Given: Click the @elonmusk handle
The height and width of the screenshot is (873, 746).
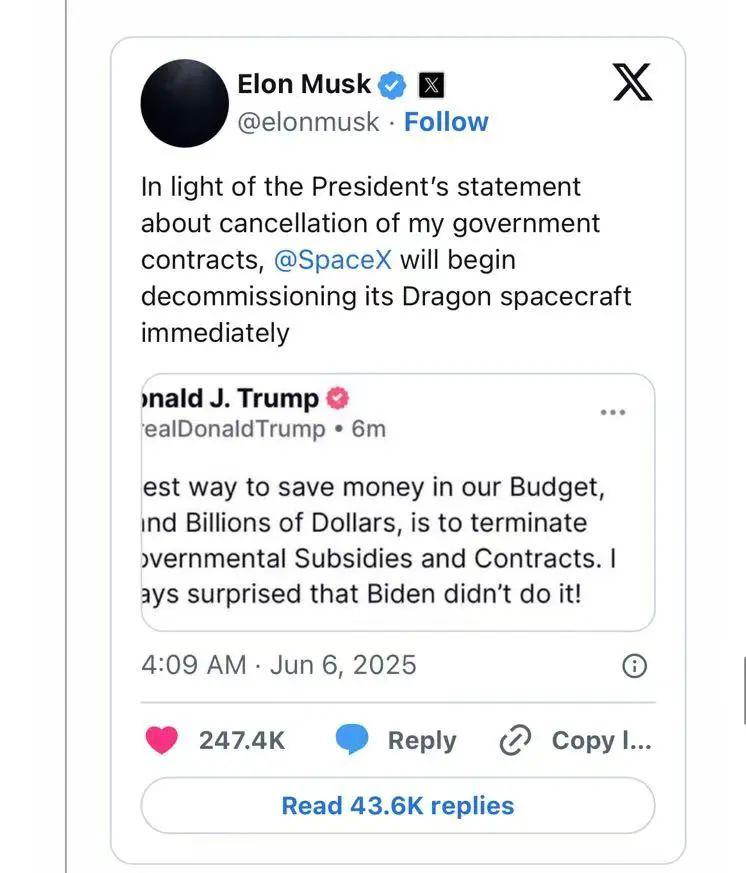Looking at the screenshot, I should 308,122.
